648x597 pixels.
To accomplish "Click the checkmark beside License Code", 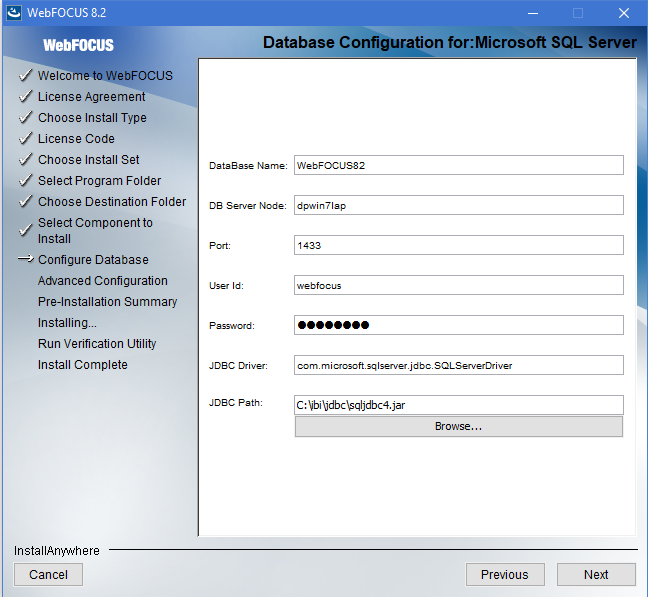I will coord(26,138).
